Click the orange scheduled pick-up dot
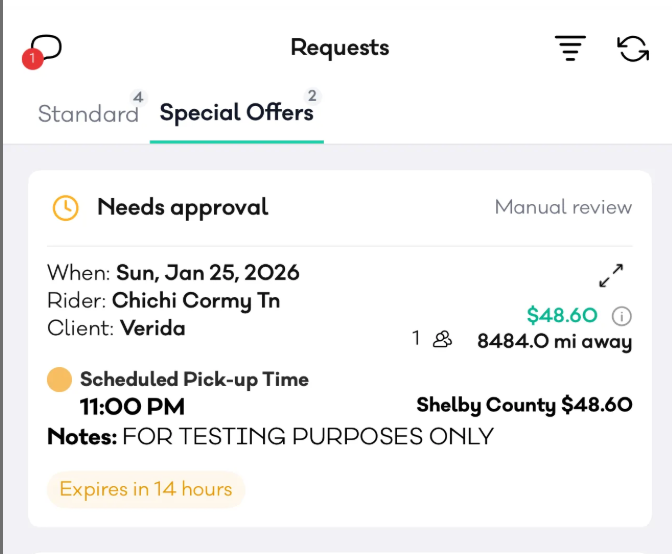Screen dimensions: 672x554 coord(59,380)
